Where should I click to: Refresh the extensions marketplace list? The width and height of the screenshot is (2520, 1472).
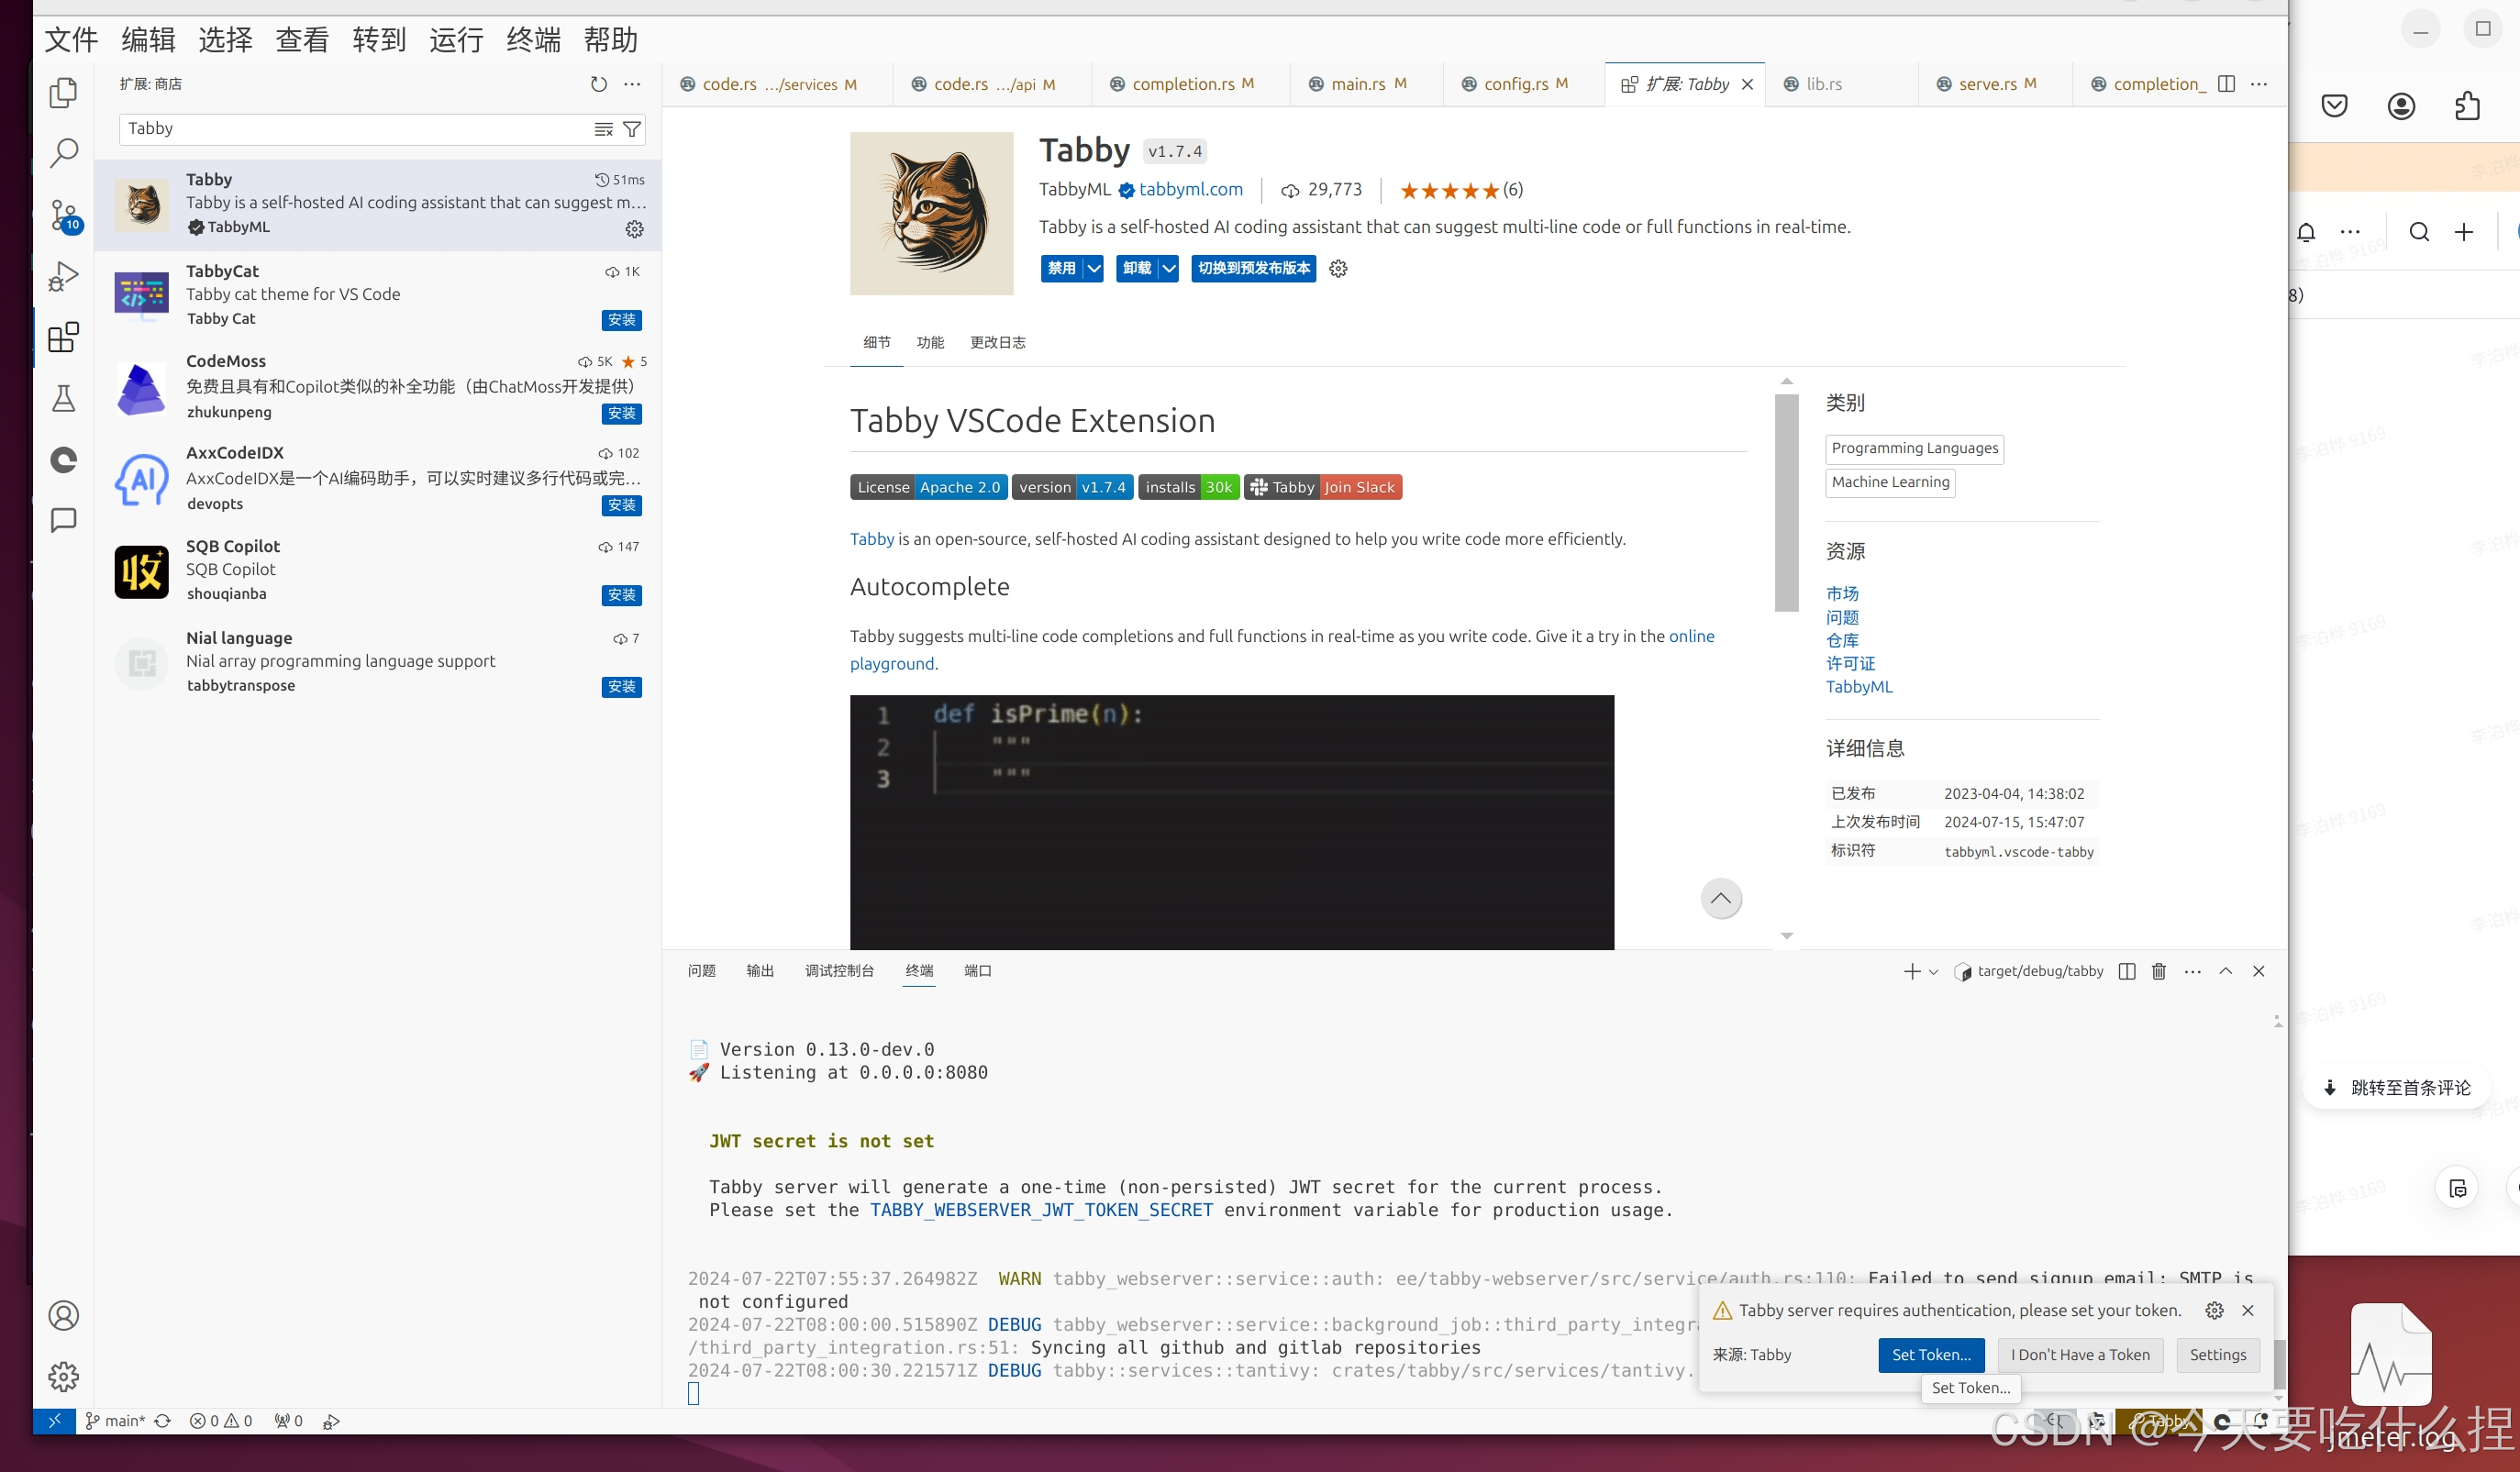click(598, 84)
